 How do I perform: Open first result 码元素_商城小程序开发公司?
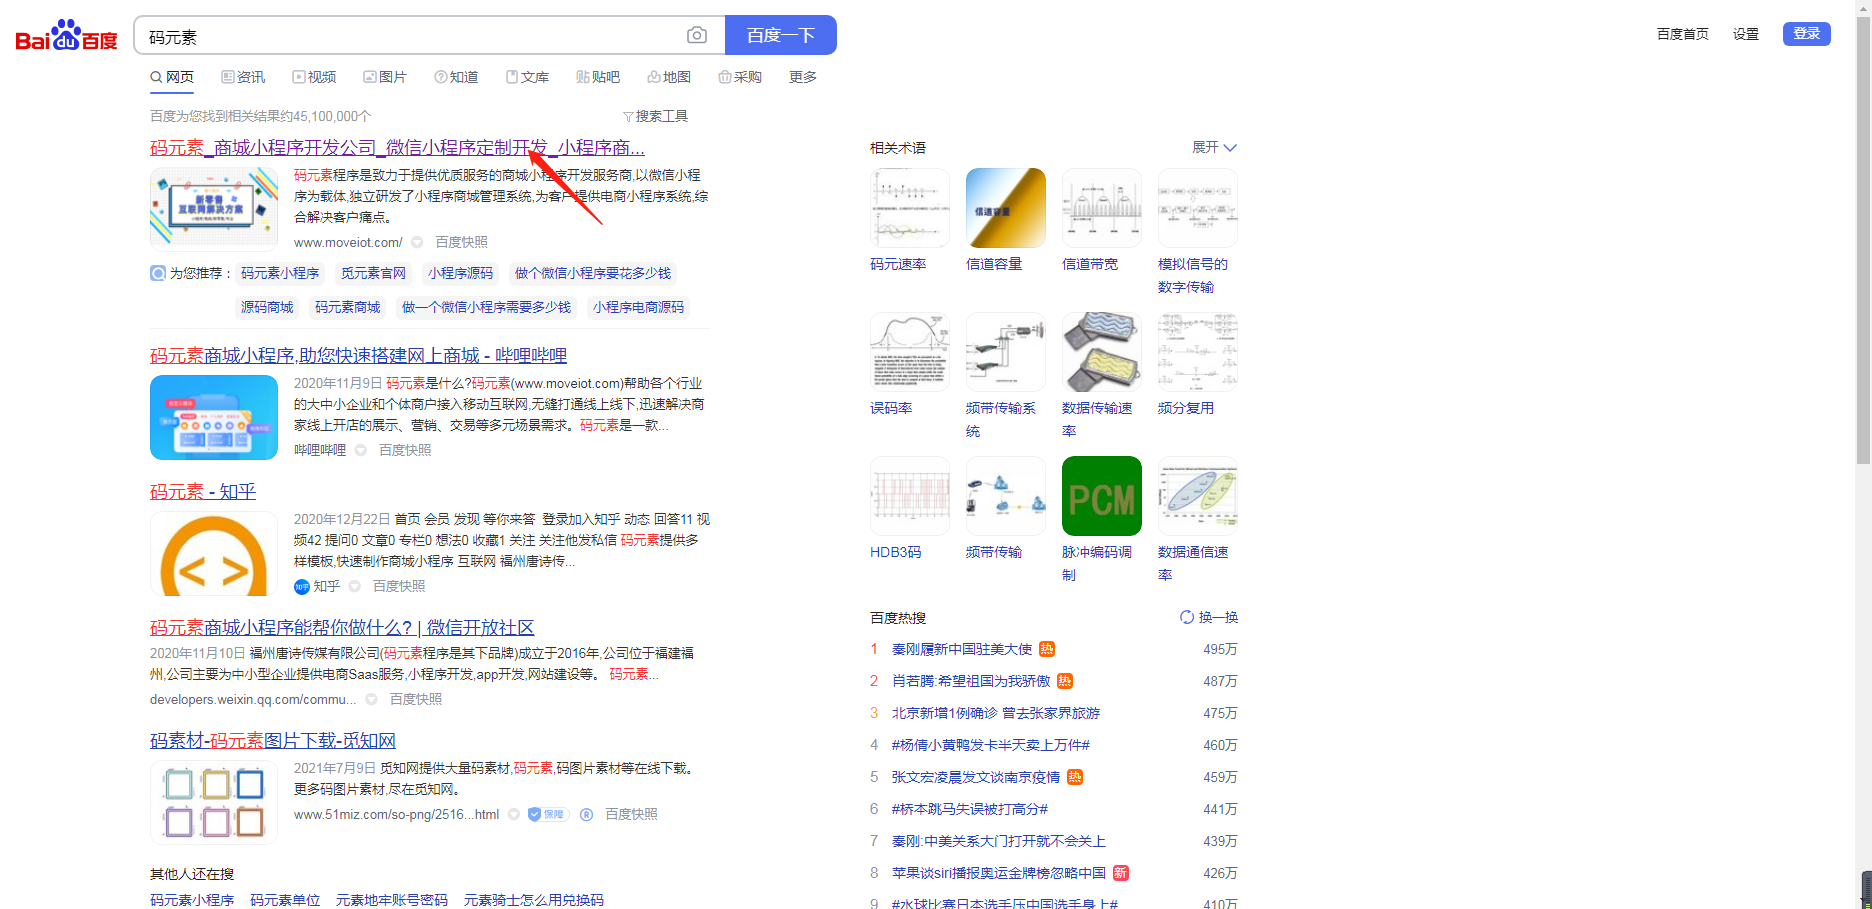point(397,148)
